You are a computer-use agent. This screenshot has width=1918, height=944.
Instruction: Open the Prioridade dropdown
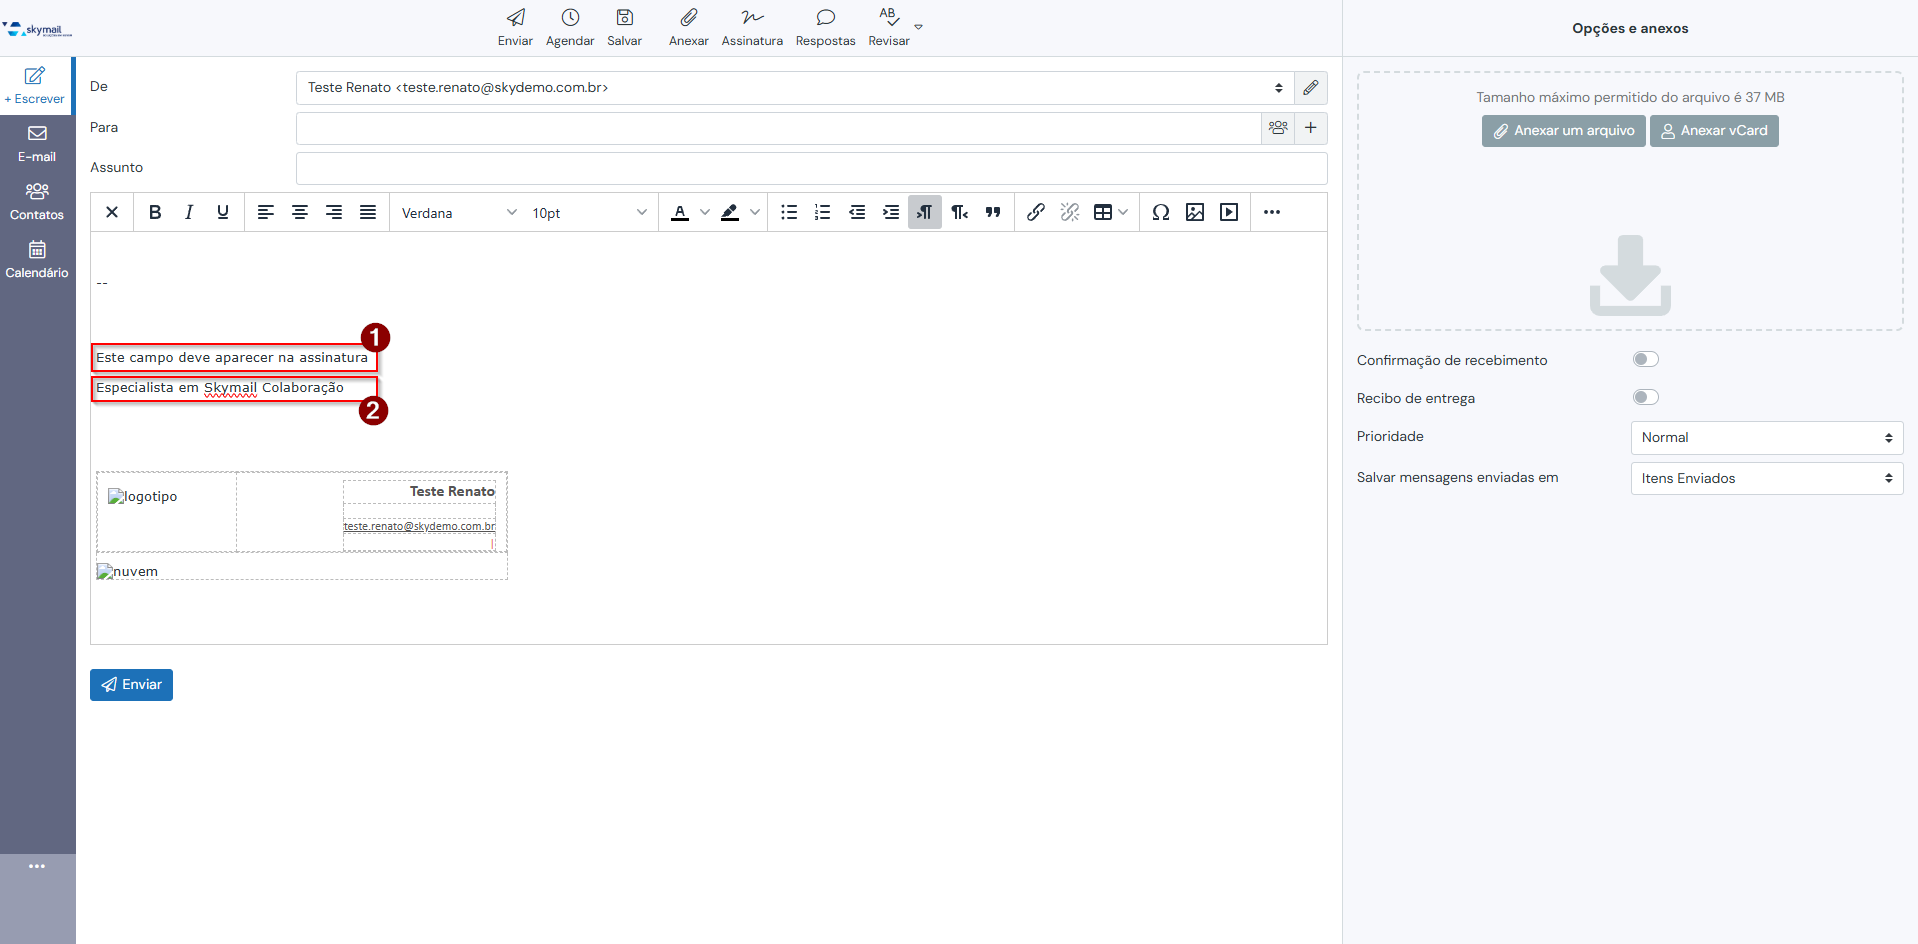tap(1766, 438)
